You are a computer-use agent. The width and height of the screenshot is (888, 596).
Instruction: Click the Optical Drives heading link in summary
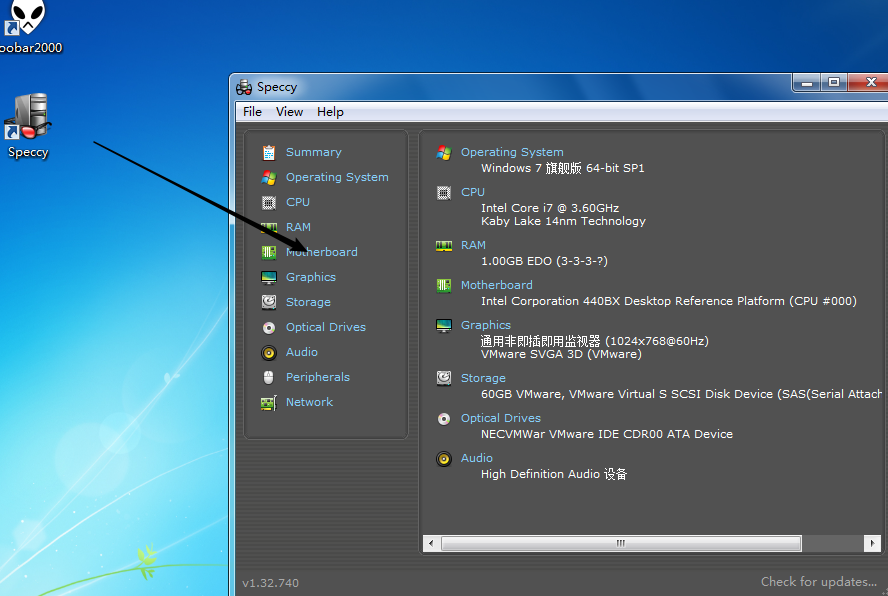pos(501,418)
